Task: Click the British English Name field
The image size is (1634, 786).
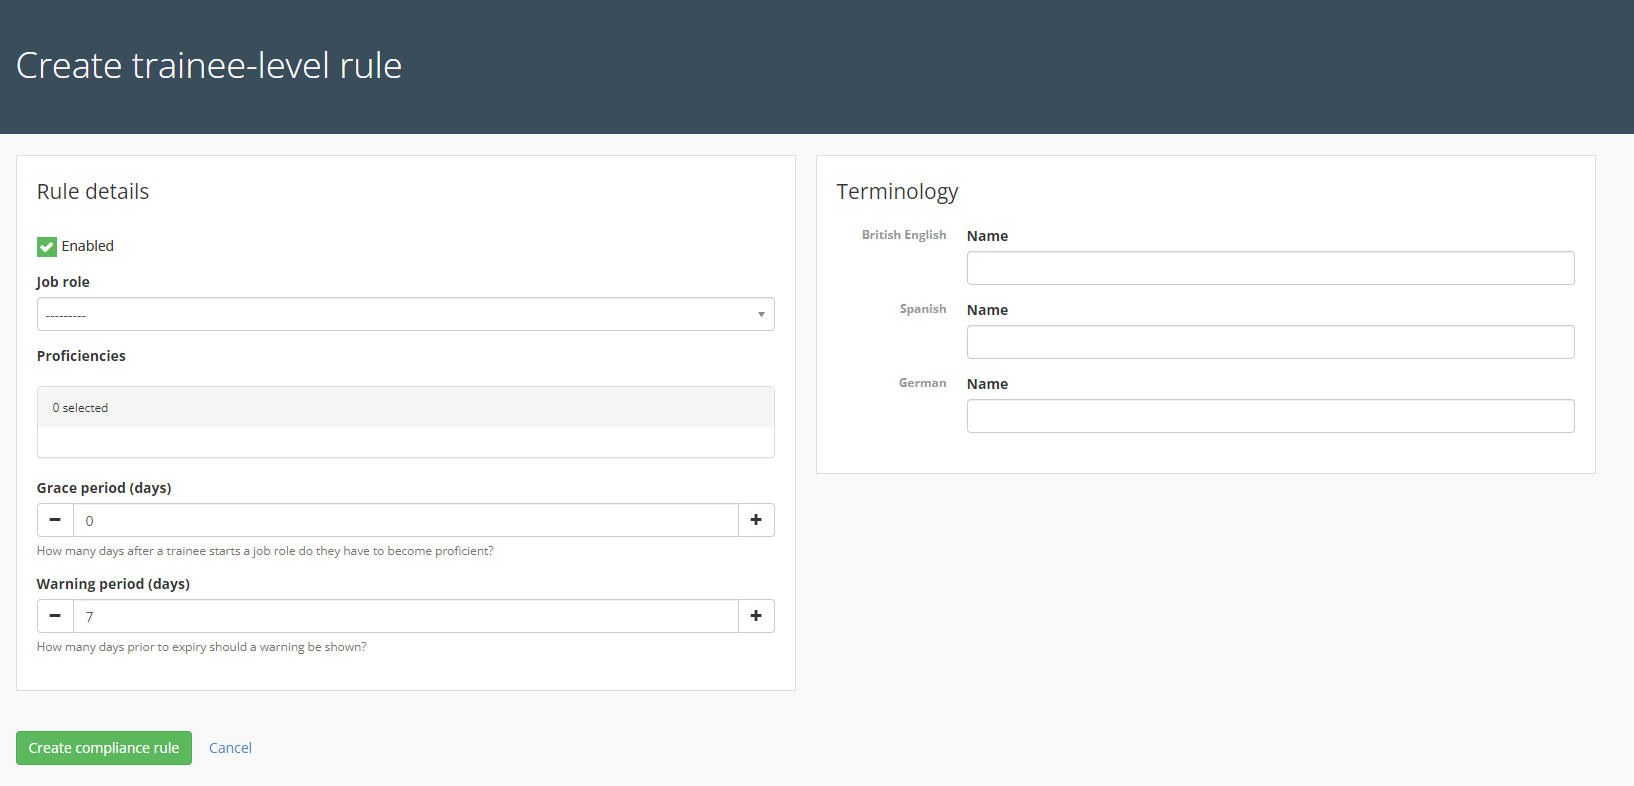Action: [x=1270, y=268]
